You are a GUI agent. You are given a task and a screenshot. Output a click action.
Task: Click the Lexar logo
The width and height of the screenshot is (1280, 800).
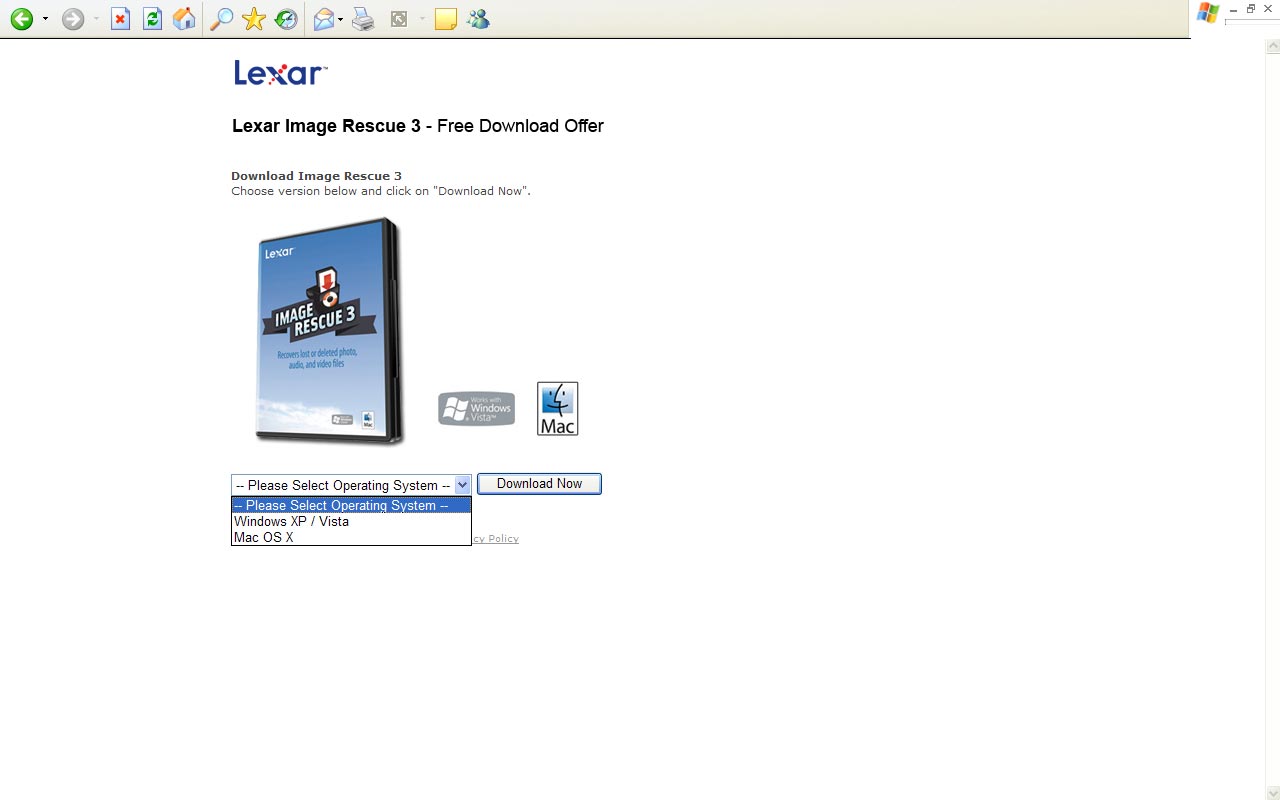click(x=280, y=73)
